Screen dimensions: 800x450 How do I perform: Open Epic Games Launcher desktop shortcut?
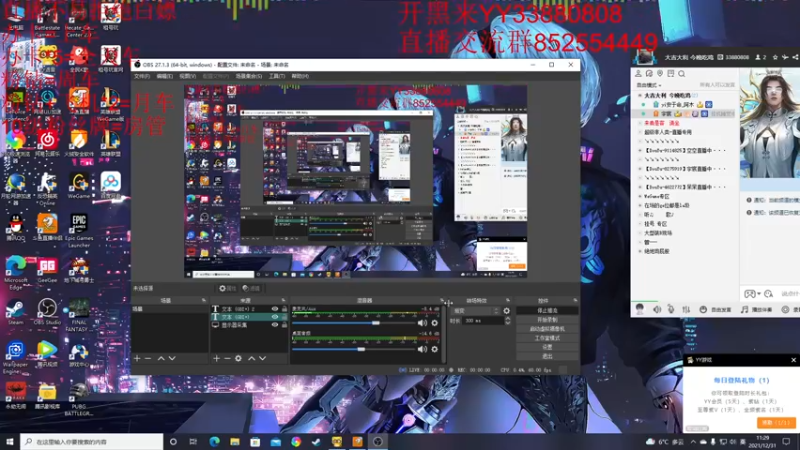pyautogui.click(x=79, y=231)
